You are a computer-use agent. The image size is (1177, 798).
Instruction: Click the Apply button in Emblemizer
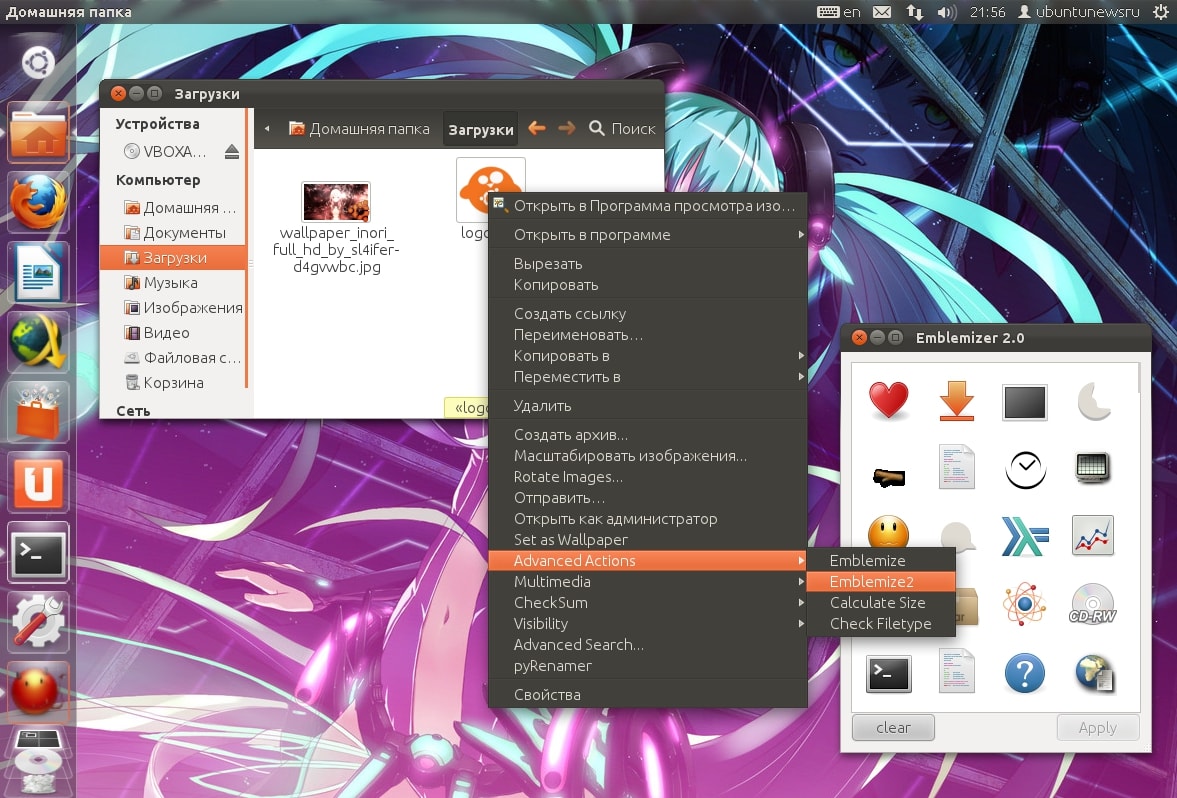1097,727
